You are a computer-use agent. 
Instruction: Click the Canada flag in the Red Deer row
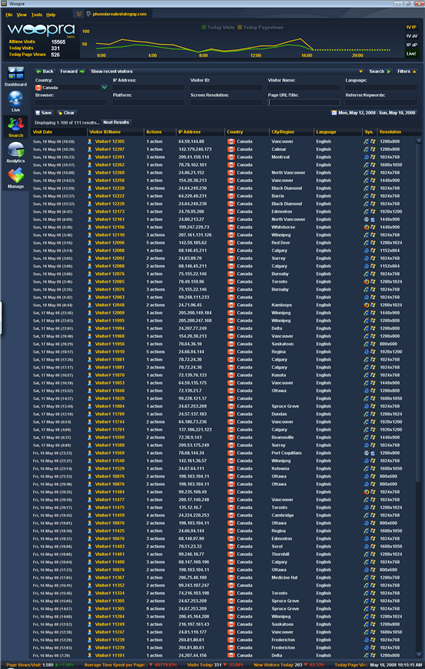pos(231,243)
